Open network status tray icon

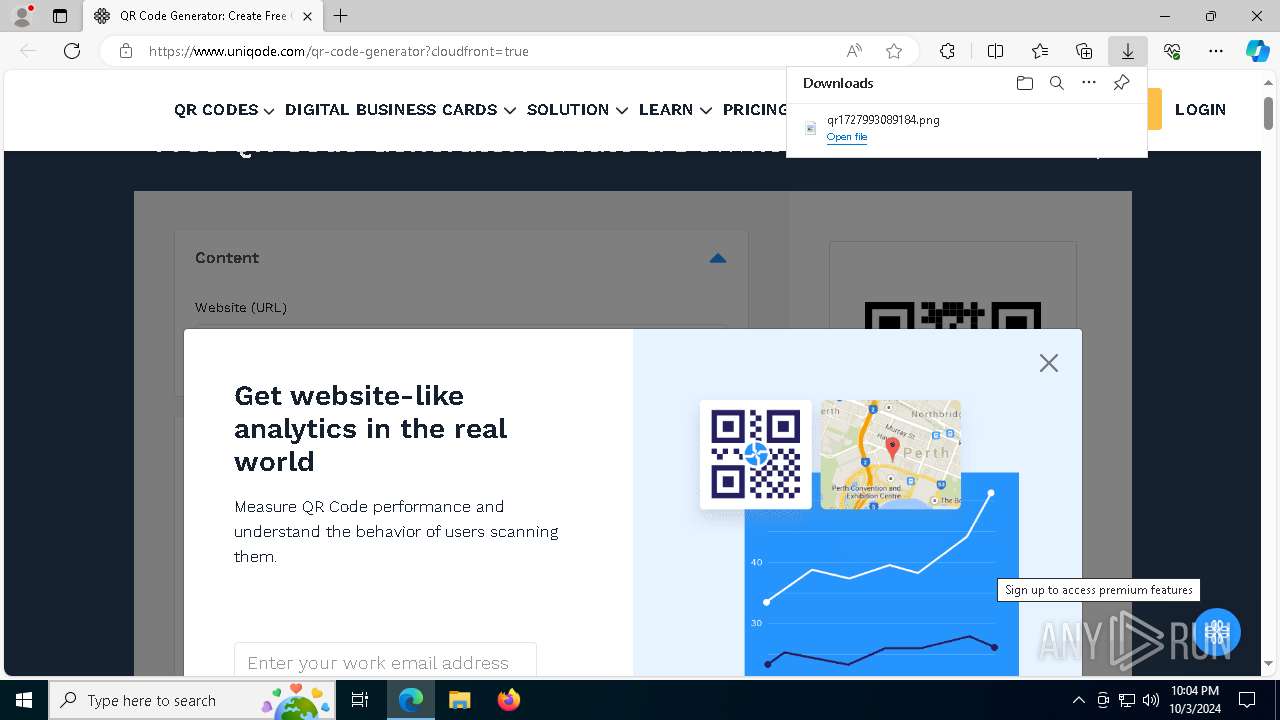click(x=1127, y=700)
